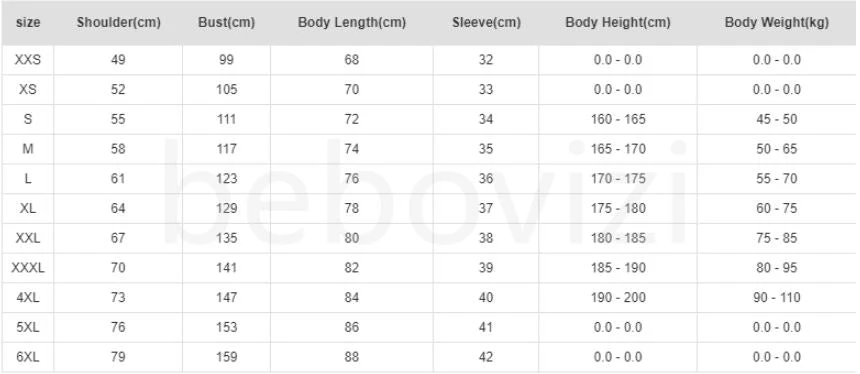
Task: Click the XS size label
Action: click(27, 89)
